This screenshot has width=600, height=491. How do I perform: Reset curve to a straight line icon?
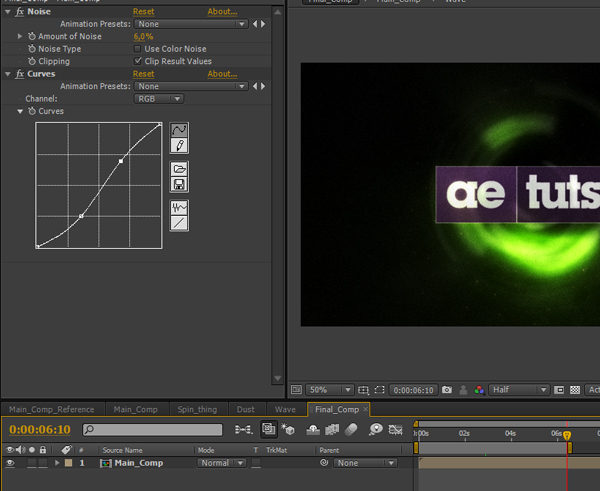(x=179, y=223)
